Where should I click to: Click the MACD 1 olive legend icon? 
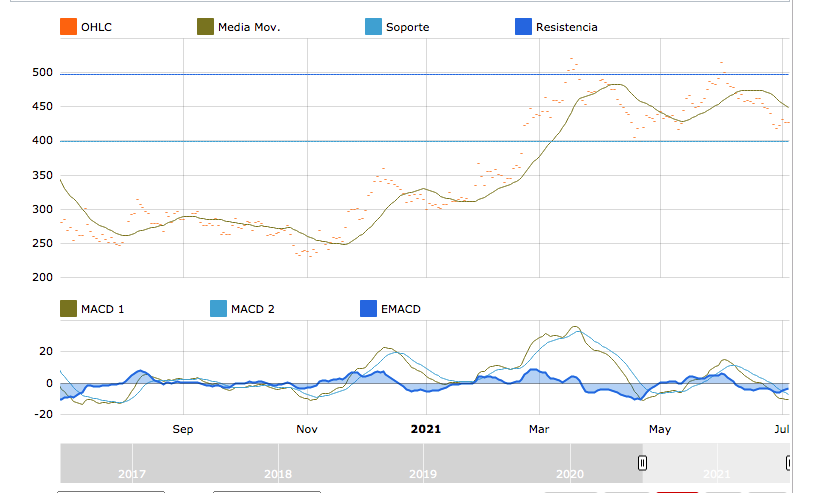coord(69,309)
